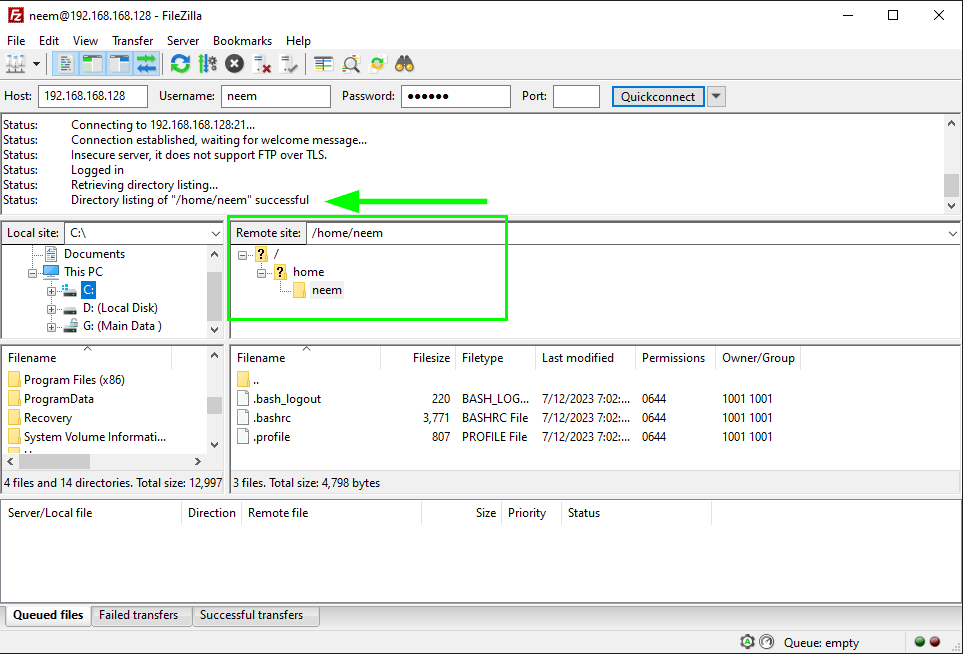Refresh the file and folder lists

(180, 64)
